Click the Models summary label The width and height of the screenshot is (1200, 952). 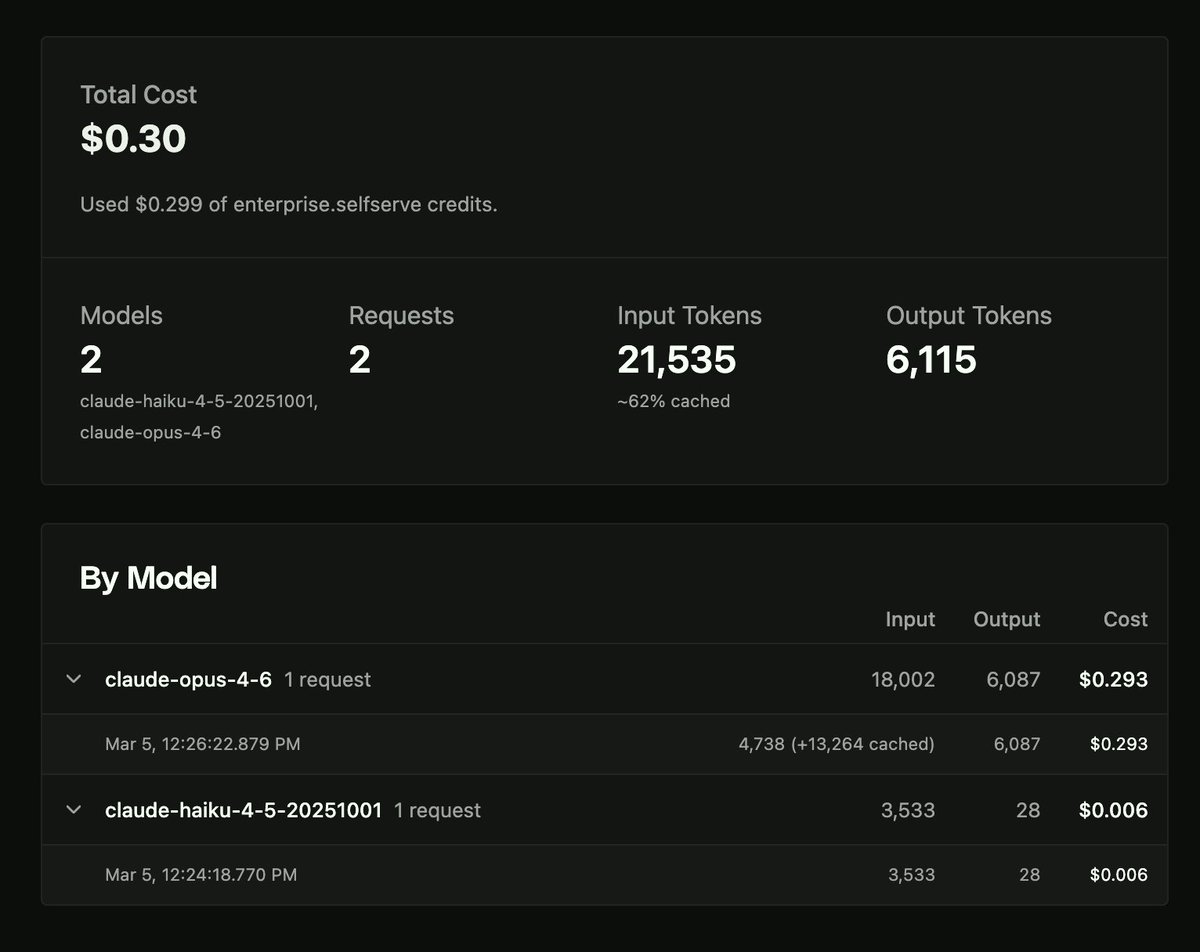(x=121, y=315)
